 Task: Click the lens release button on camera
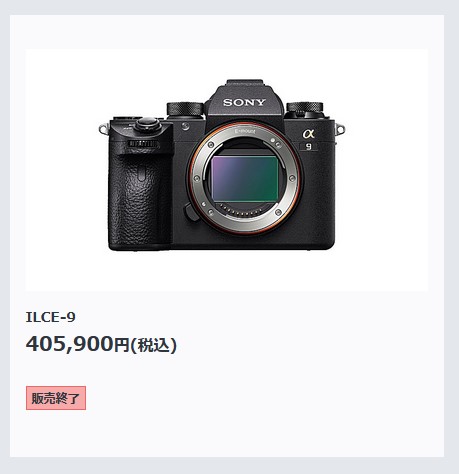pyautogui.click(x=190, y=213)
